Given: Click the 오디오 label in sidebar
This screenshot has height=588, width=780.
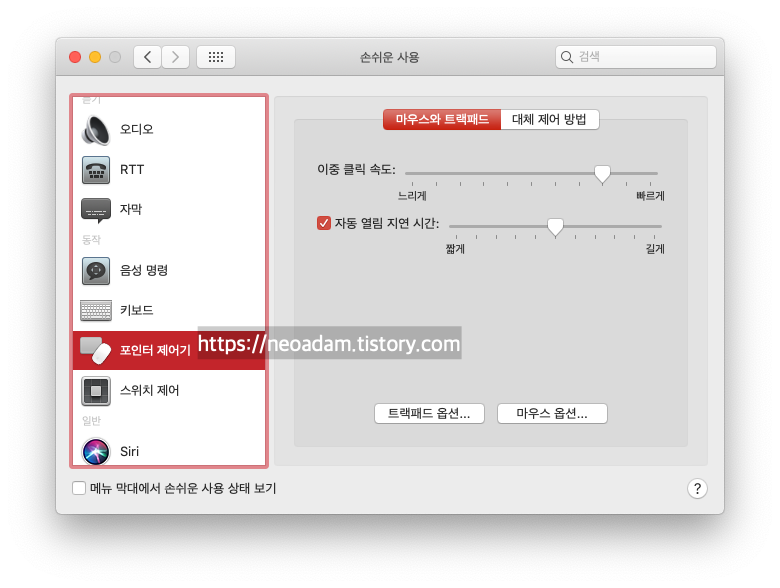Looking at the screenshot, I should coord(137,129).
